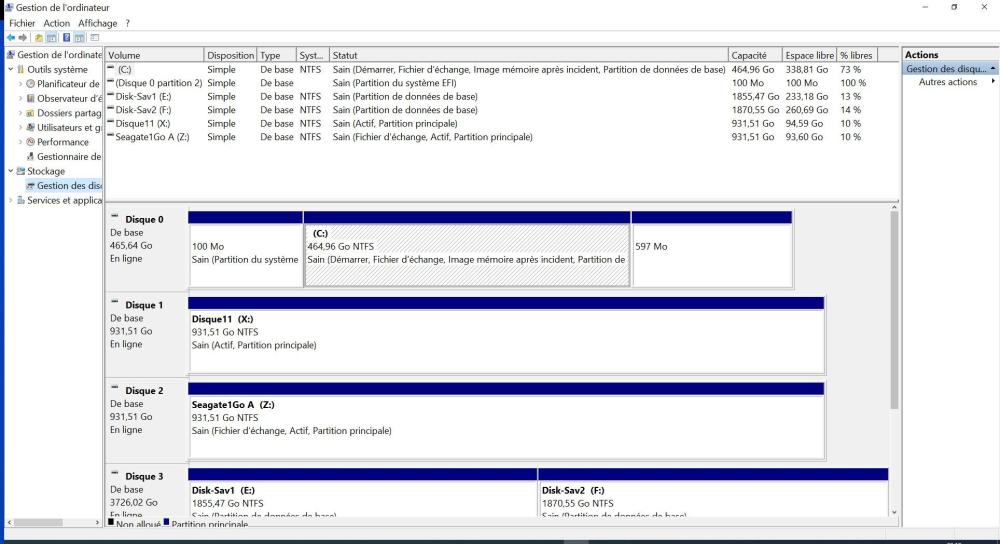This screenshot has width=1000, height=544.
Task: Sort by the % libres column header
Action: click(857, 55)
